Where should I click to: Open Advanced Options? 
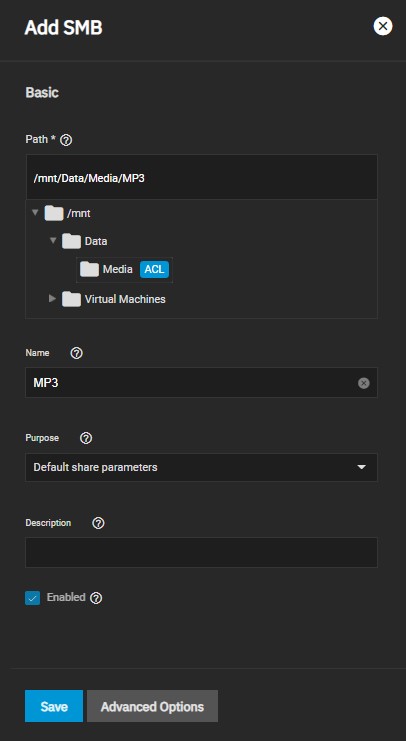click(x=152, y=706)
